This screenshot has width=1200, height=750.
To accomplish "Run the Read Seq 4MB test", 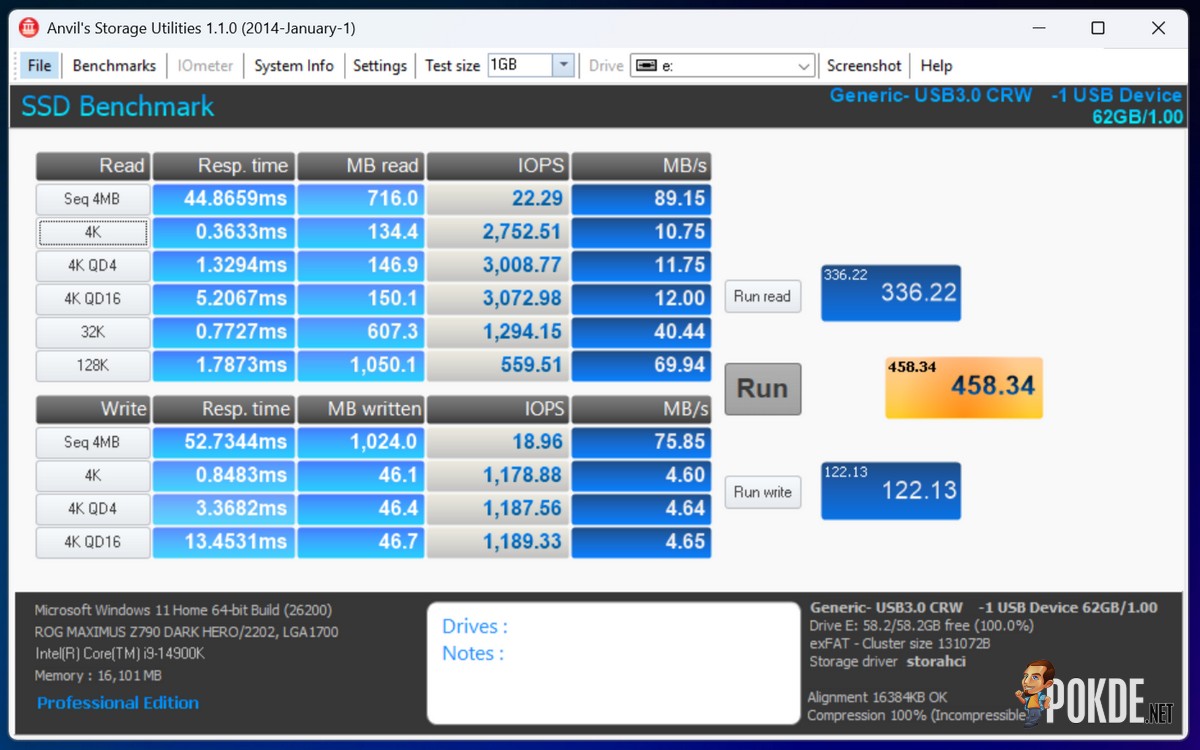I will pos(92,199).
